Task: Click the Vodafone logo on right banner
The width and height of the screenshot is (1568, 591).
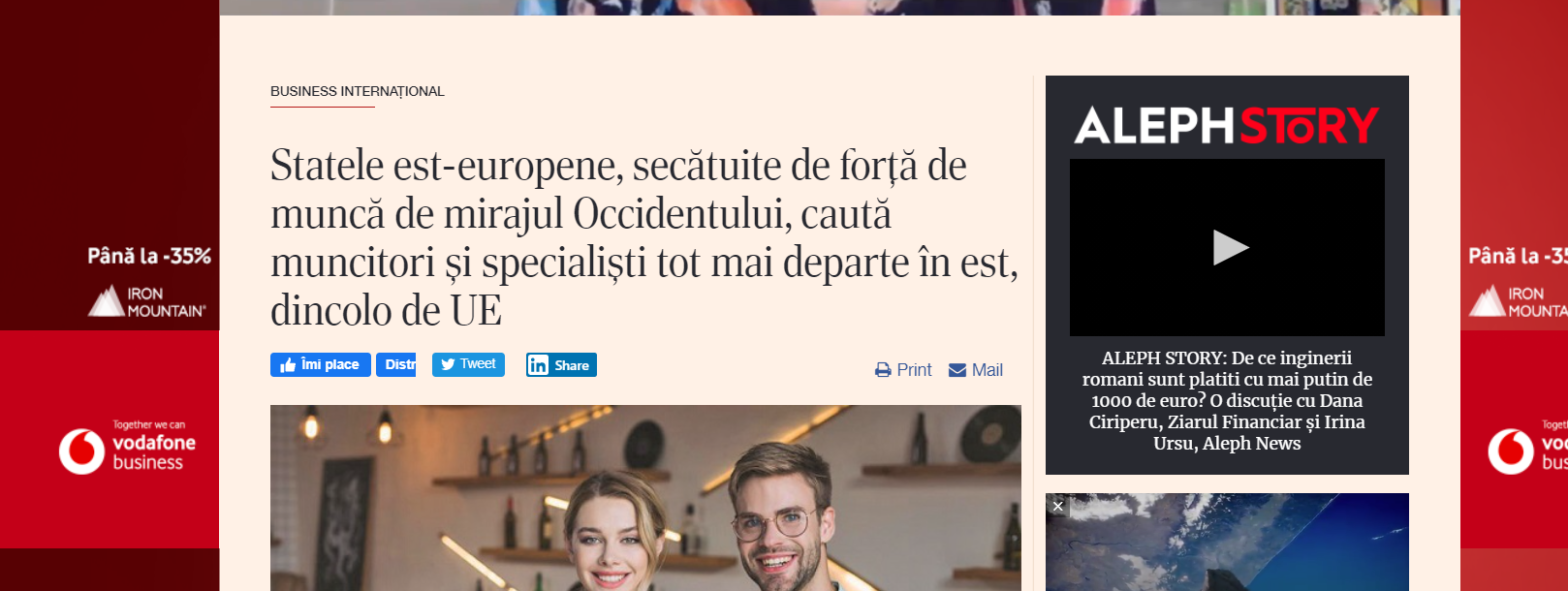Action: click(x=1526, y=451)
